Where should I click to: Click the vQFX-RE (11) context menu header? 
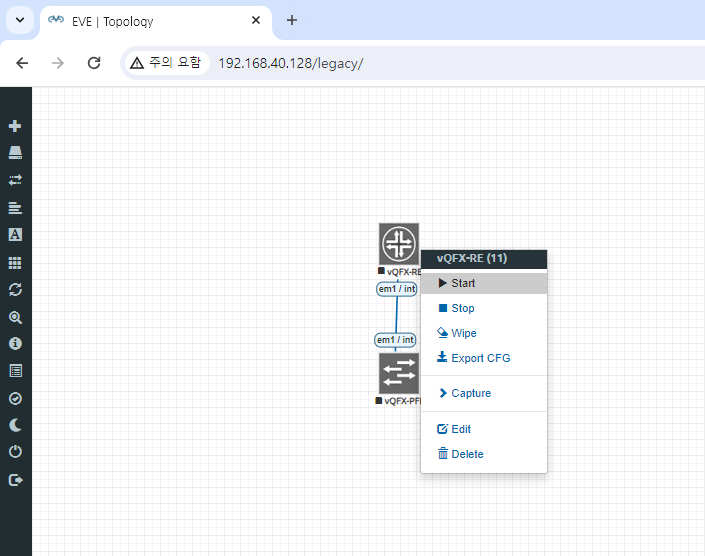(484, 259)
